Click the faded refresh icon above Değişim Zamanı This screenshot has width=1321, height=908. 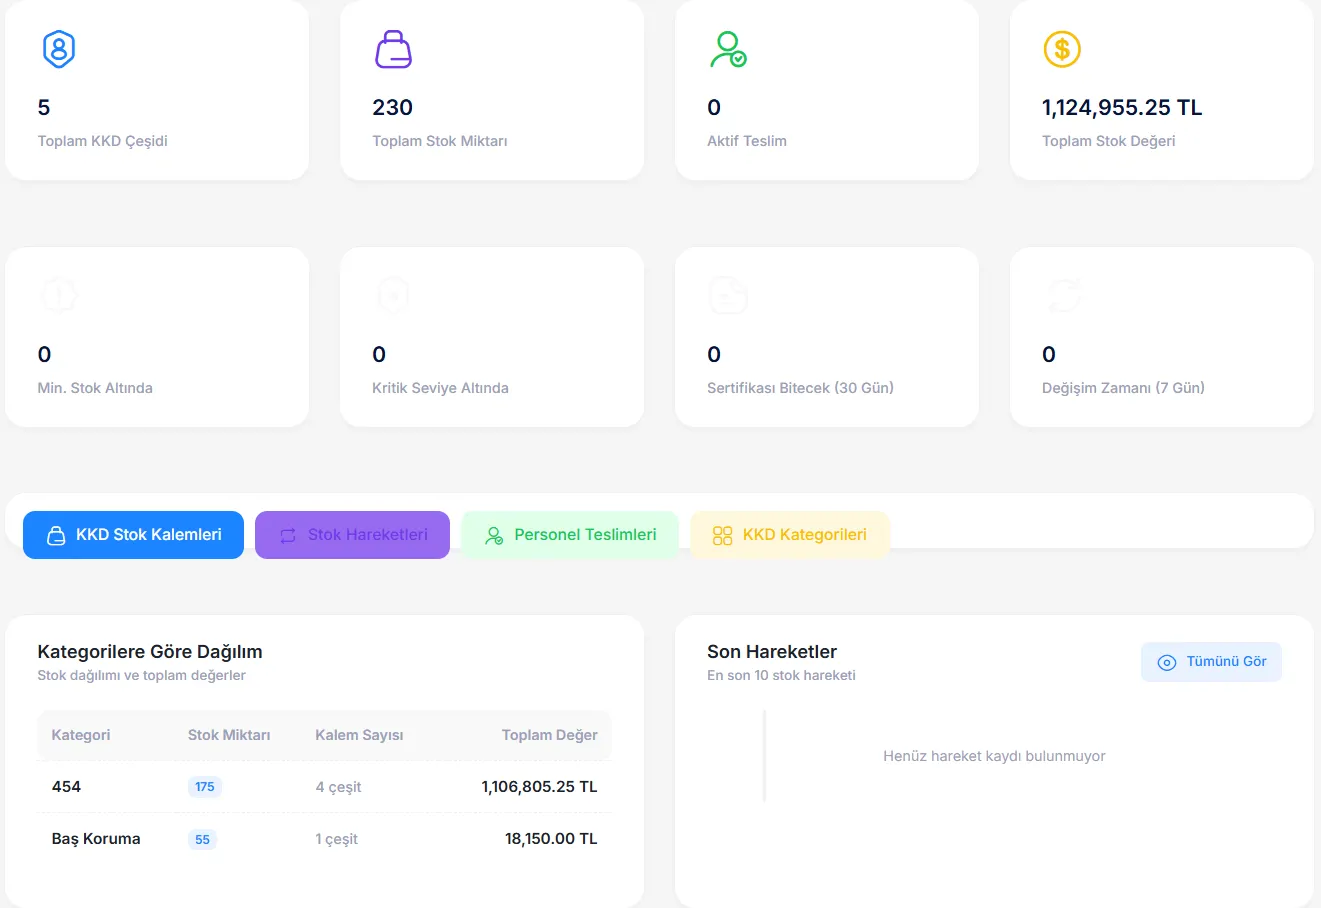1063,296
